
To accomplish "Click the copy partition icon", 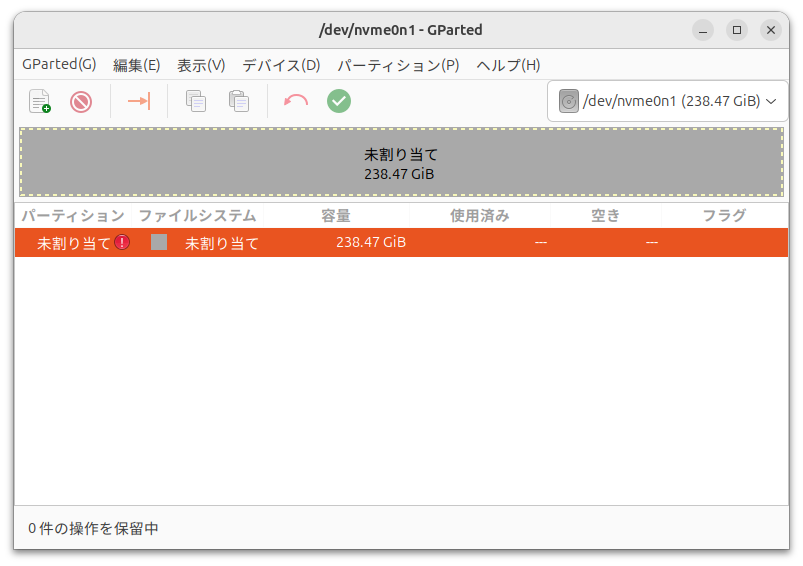I will pyautogui.click(x=196, y=101).
